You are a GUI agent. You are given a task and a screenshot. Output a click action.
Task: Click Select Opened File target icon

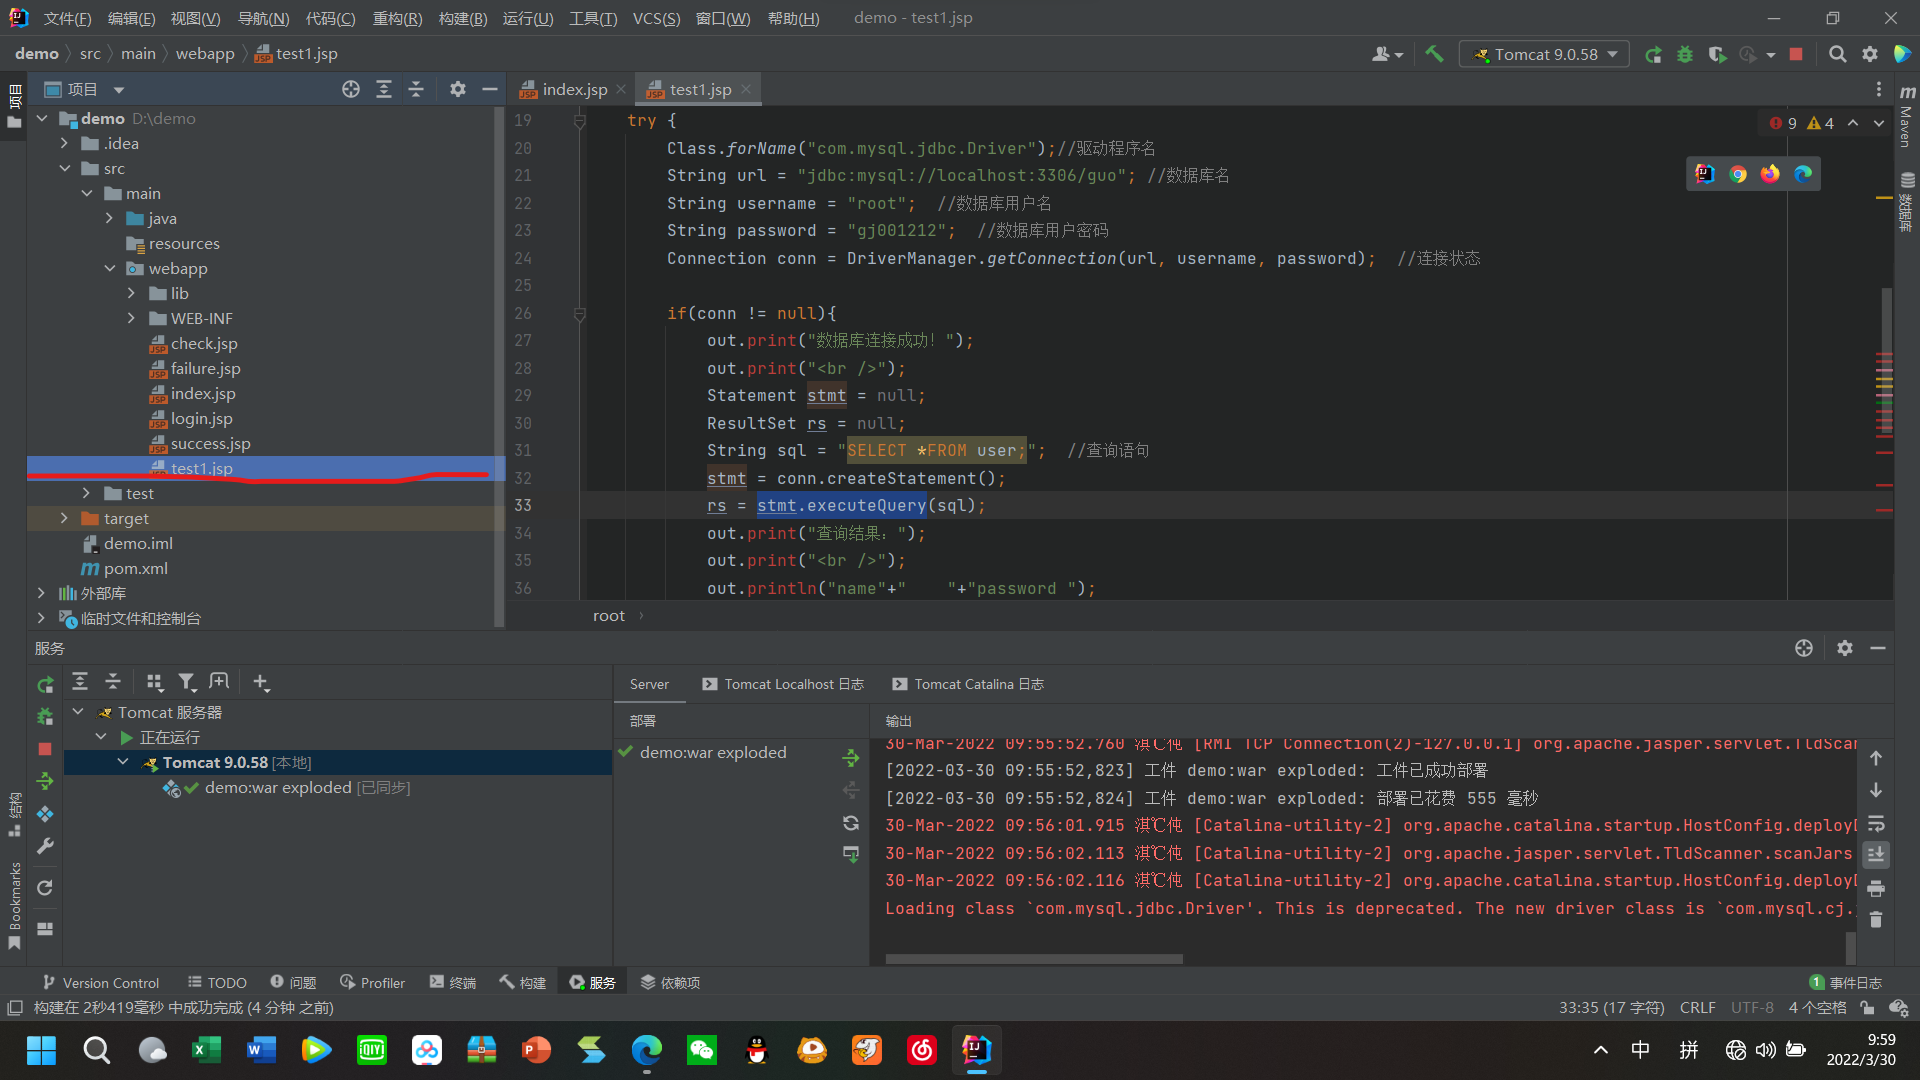[350, 89]
